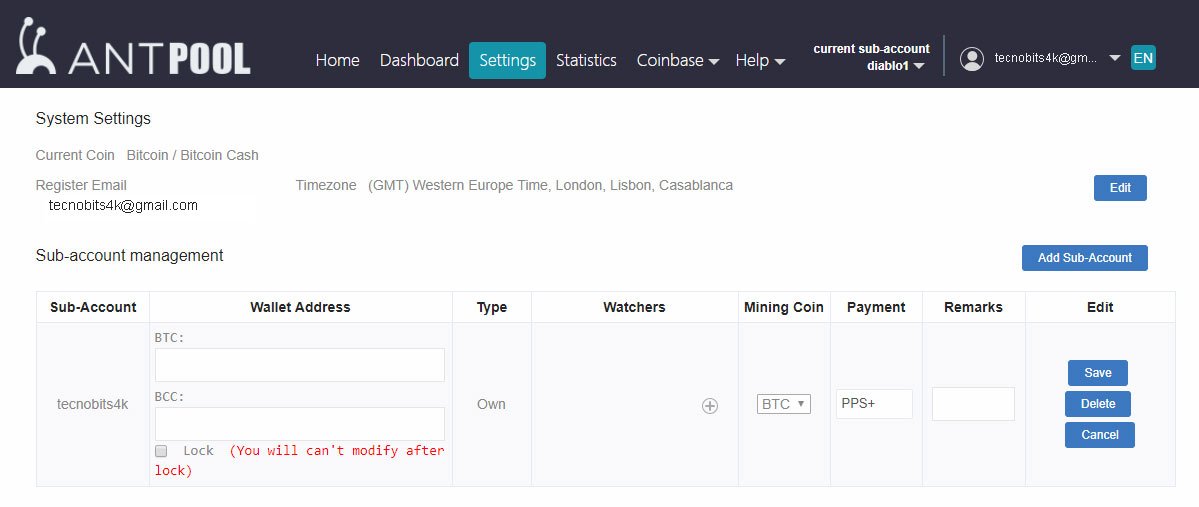
Task: Click the Sub-account management heading
Action: tap(129, 255)
